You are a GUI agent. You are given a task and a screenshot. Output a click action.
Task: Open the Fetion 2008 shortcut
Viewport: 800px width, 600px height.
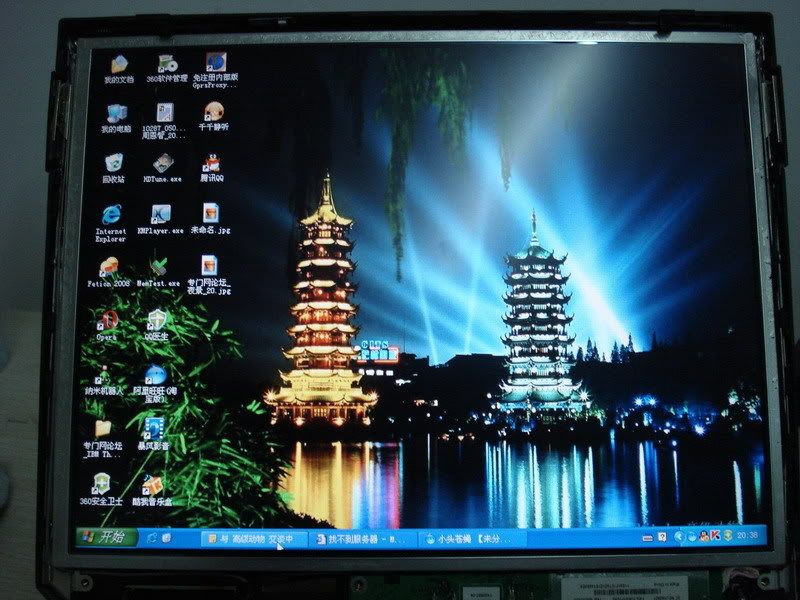108,267
